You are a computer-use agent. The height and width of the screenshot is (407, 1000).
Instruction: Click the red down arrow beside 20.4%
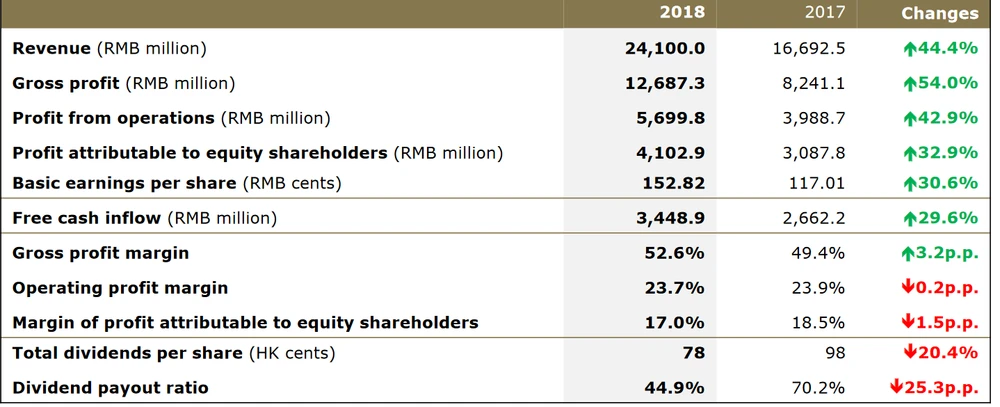pos(910,353)
